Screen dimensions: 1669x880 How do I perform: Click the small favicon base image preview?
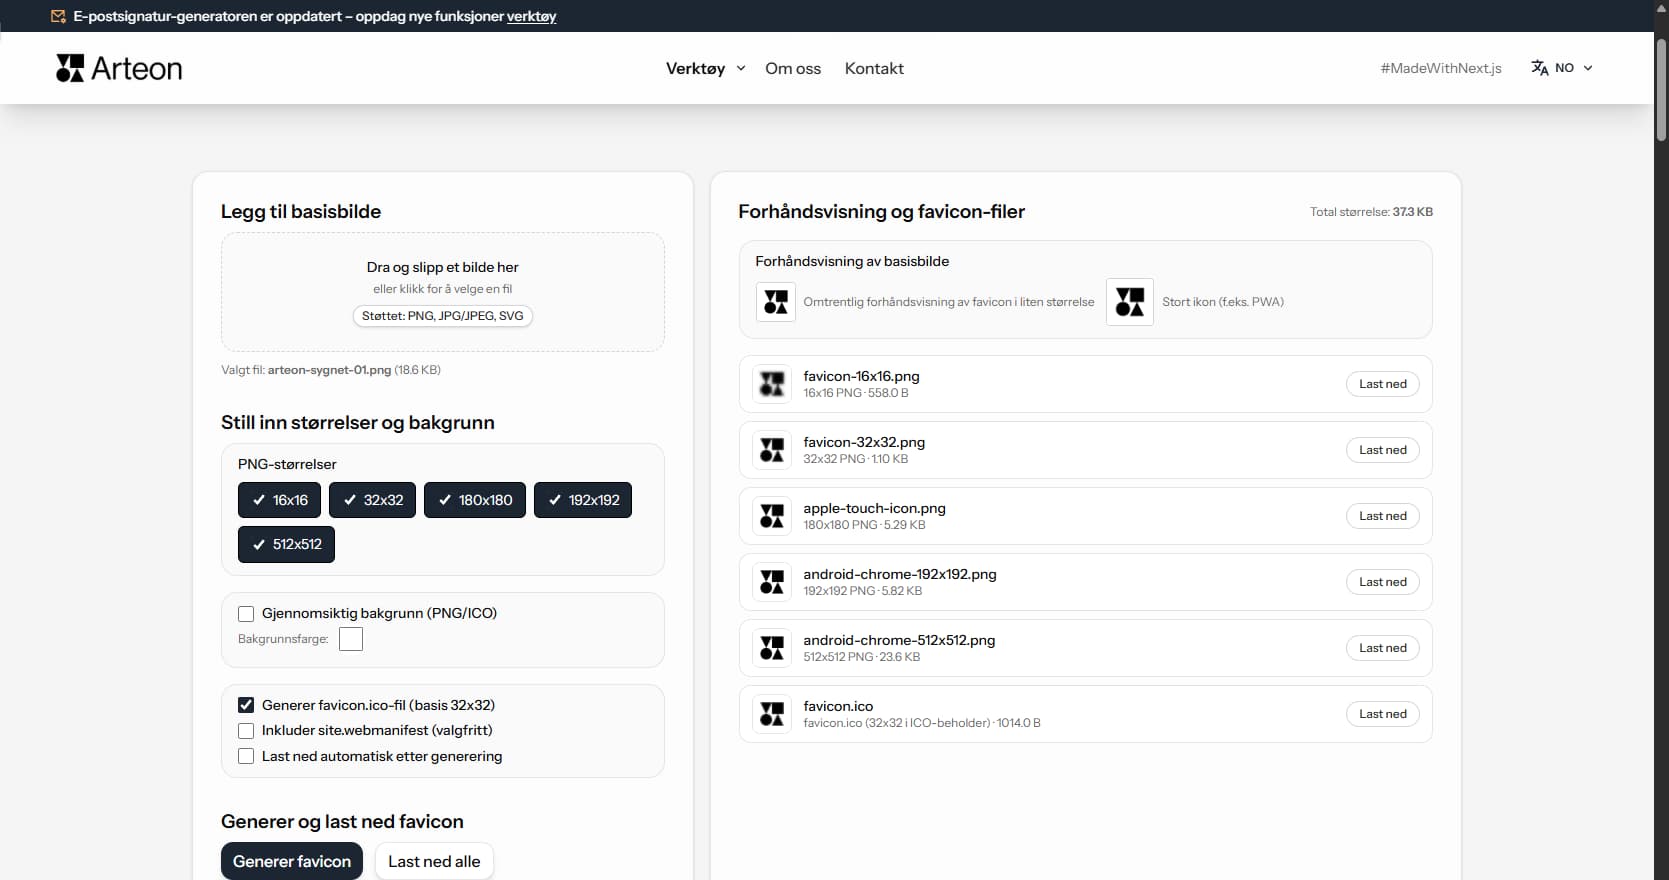(x=776, y=302)
